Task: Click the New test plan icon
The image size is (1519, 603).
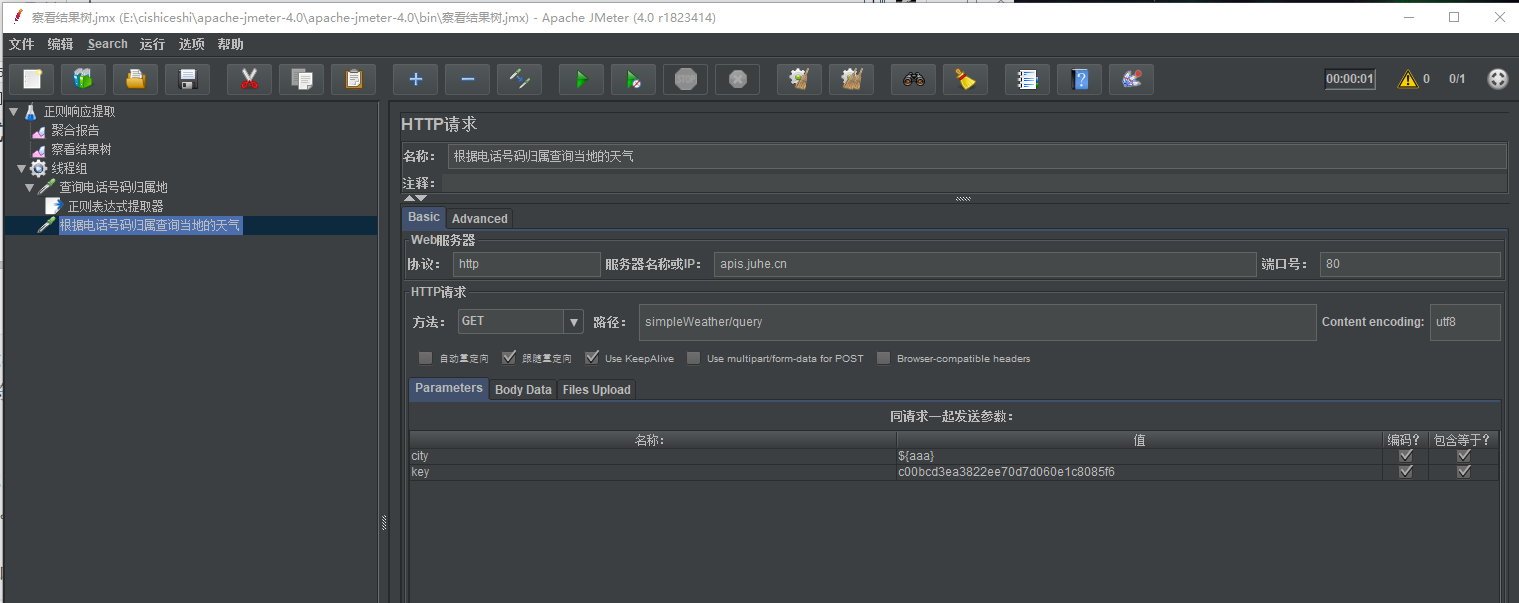Action: point(32,79)
